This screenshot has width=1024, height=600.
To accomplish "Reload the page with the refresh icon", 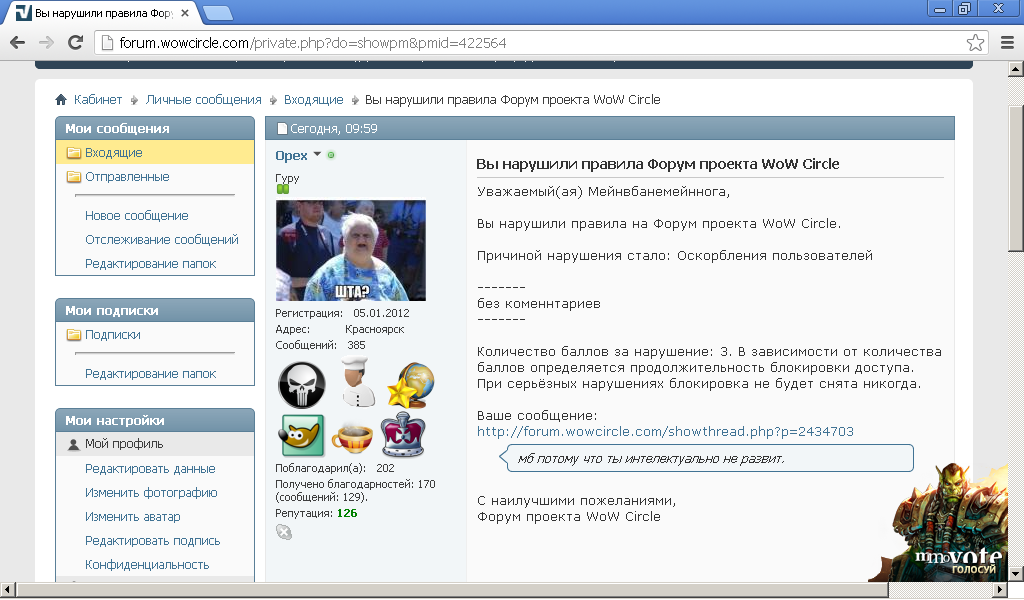I will (x=75, y=43).
